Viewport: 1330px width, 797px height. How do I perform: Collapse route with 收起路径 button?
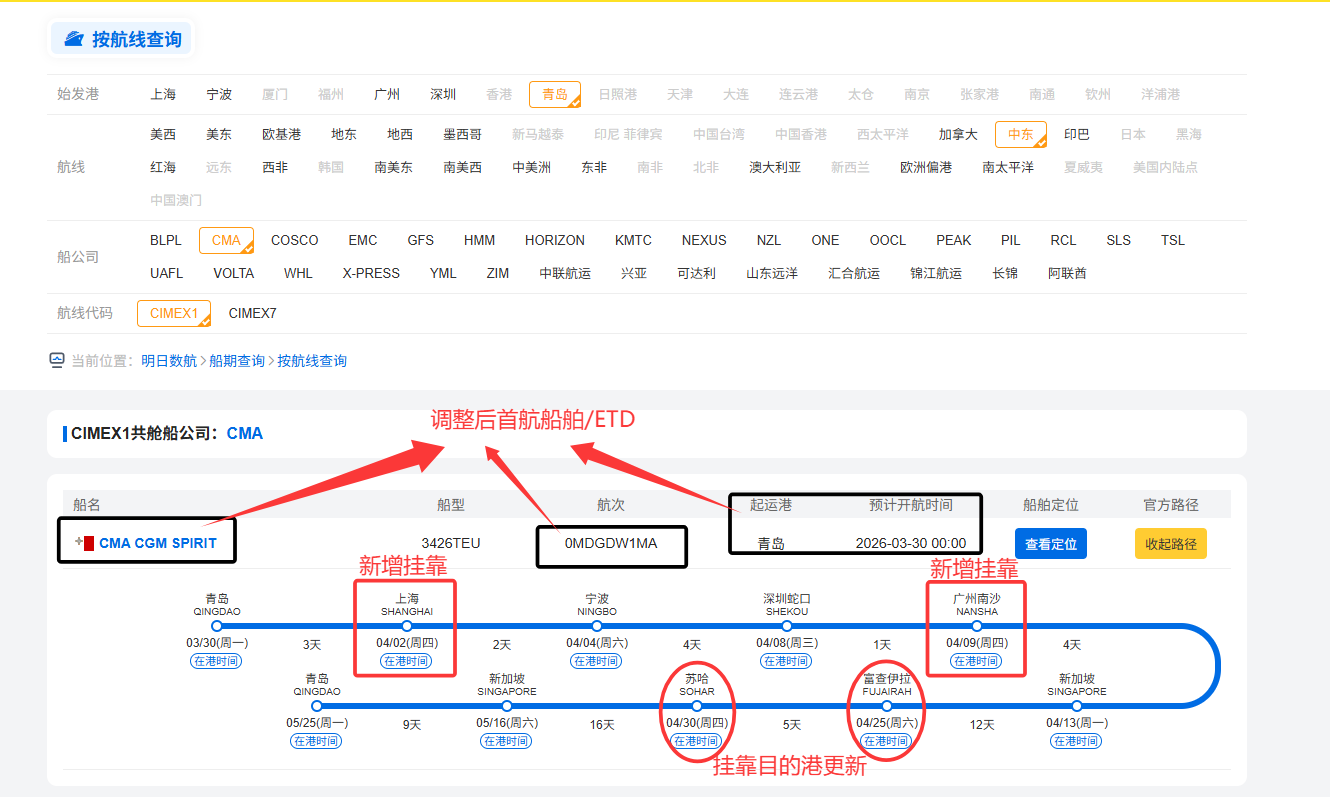pos(1170,543)
